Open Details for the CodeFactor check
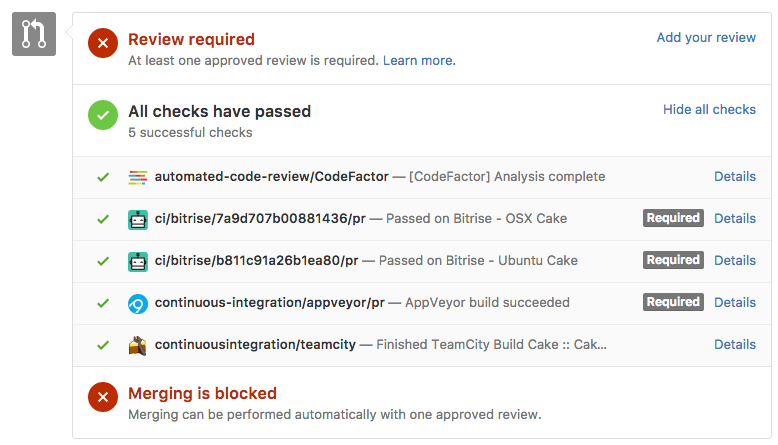The height and width of the screenshot is (445, 778). [735, 177]
